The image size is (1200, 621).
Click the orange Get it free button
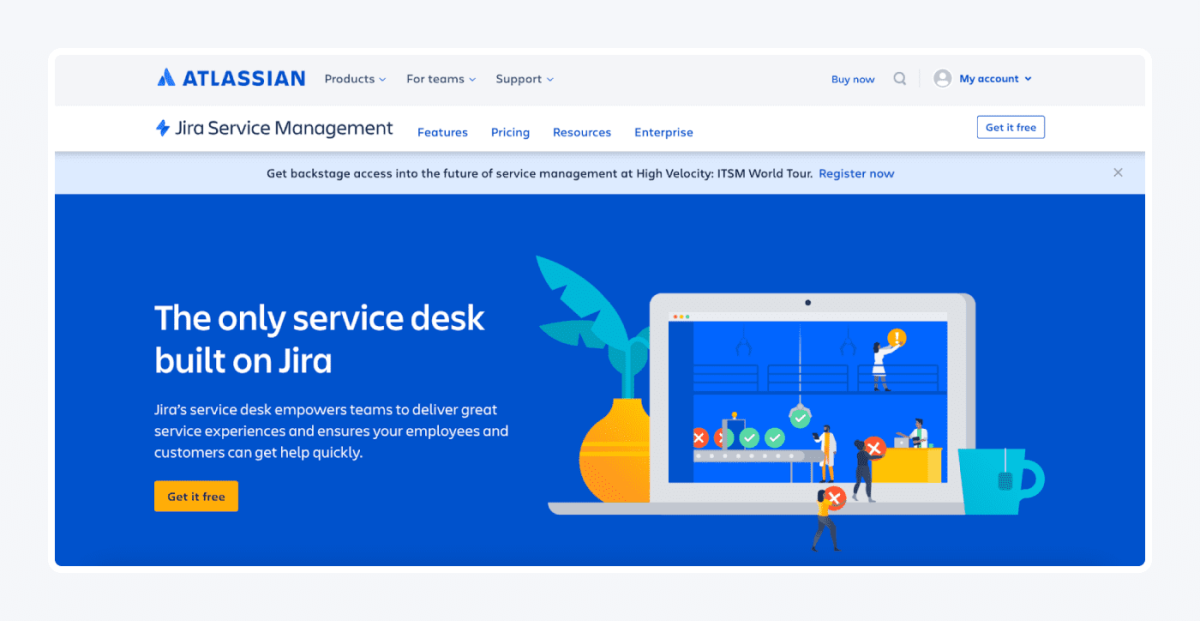196,496
